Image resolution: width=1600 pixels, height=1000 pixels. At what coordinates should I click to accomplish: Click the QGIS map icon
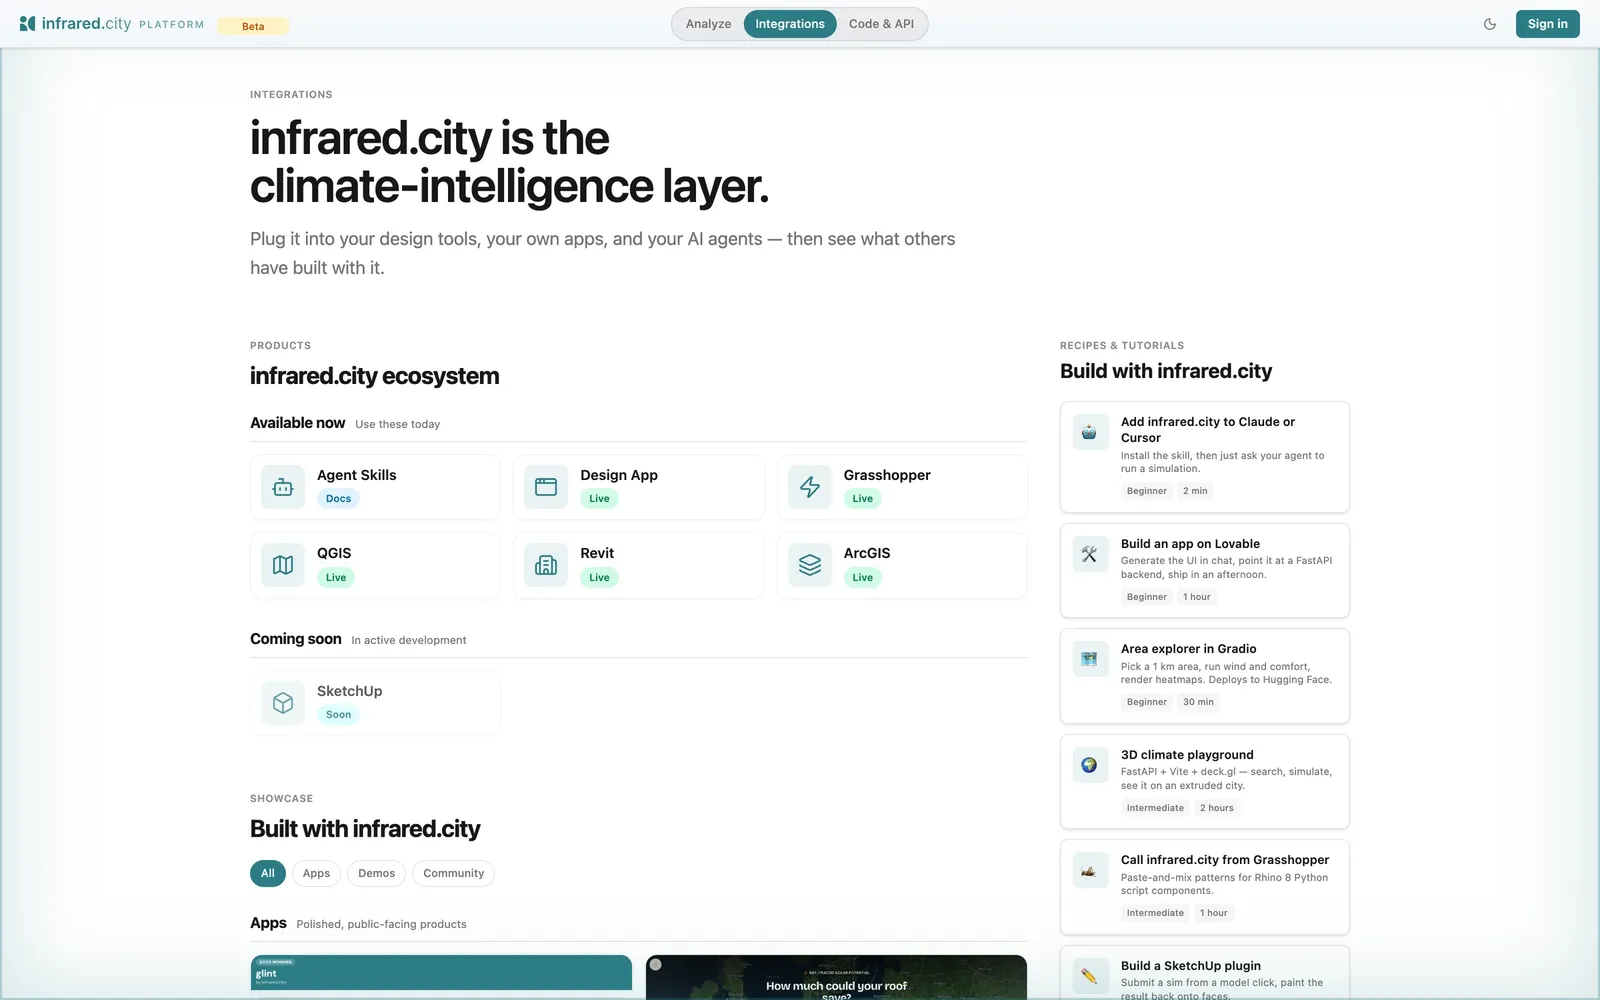tap(283, 565)
